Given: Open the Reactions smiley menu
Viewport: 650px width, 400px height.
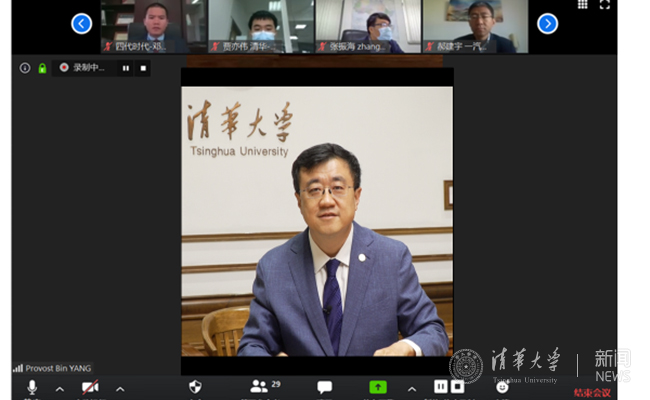Looking at the screenshot, I should 502,387.
